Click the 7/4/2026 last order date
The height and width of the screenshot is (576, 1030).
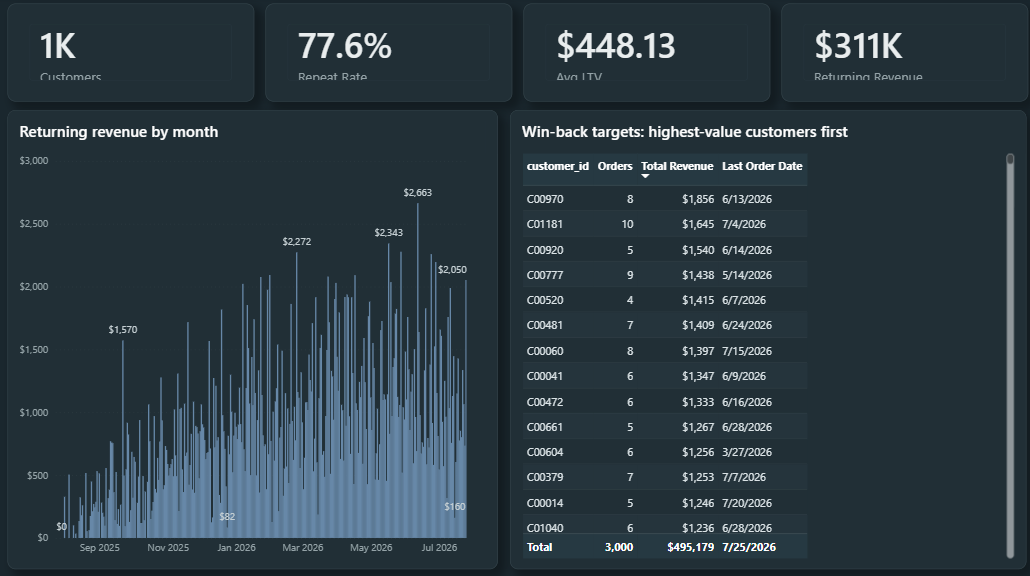click(x=744, y=224)
